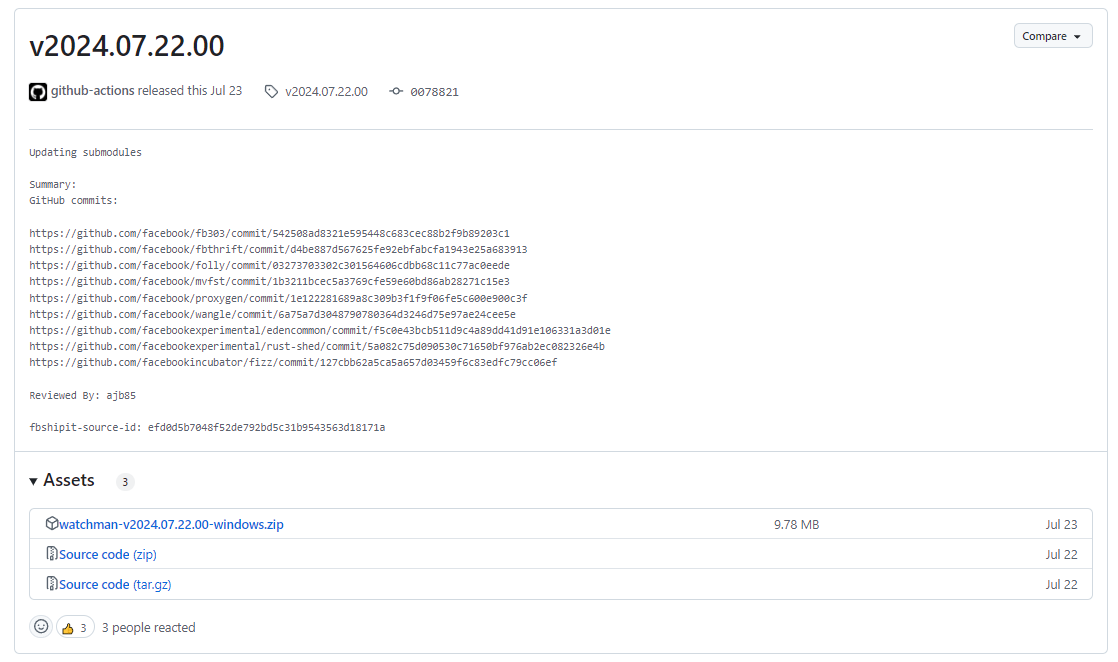The image size is (1118, 662).
Task: Click 'released this Jul 23' text
Action: coord(190,91)
